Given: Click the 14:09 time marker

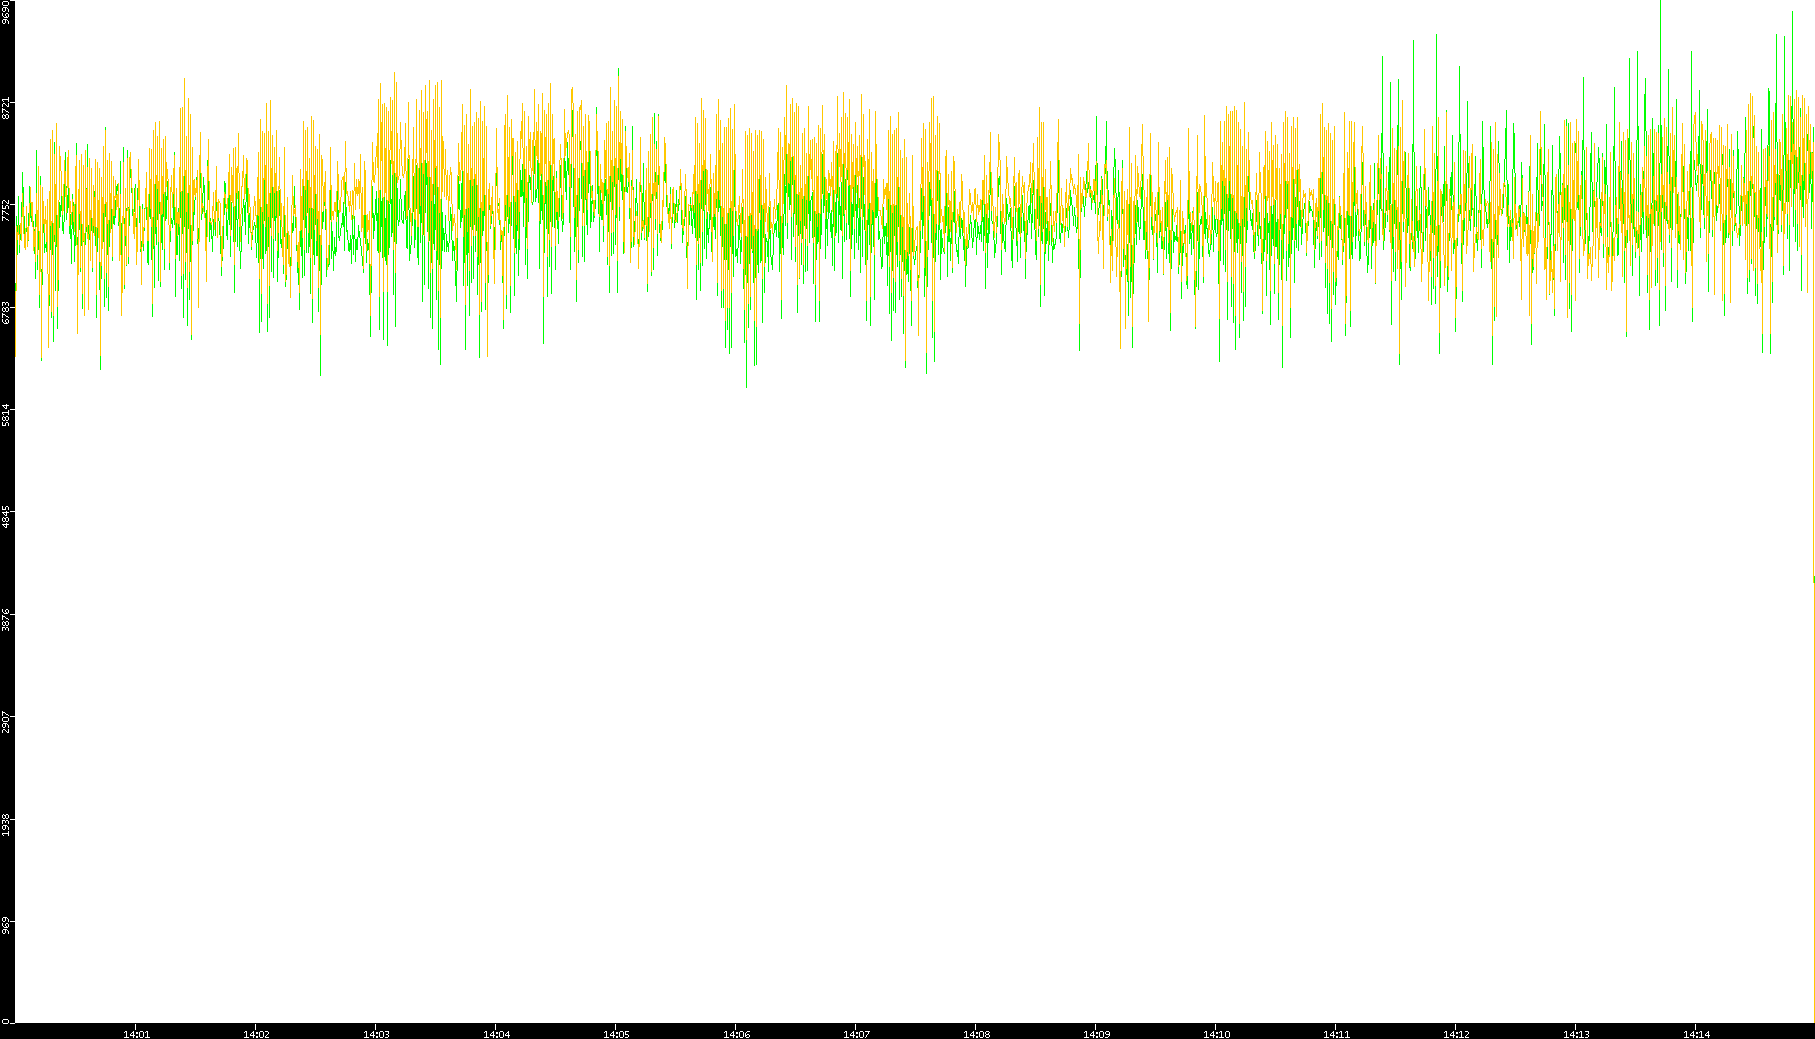Looking at the screenshot, I should coord(1096,1034).
